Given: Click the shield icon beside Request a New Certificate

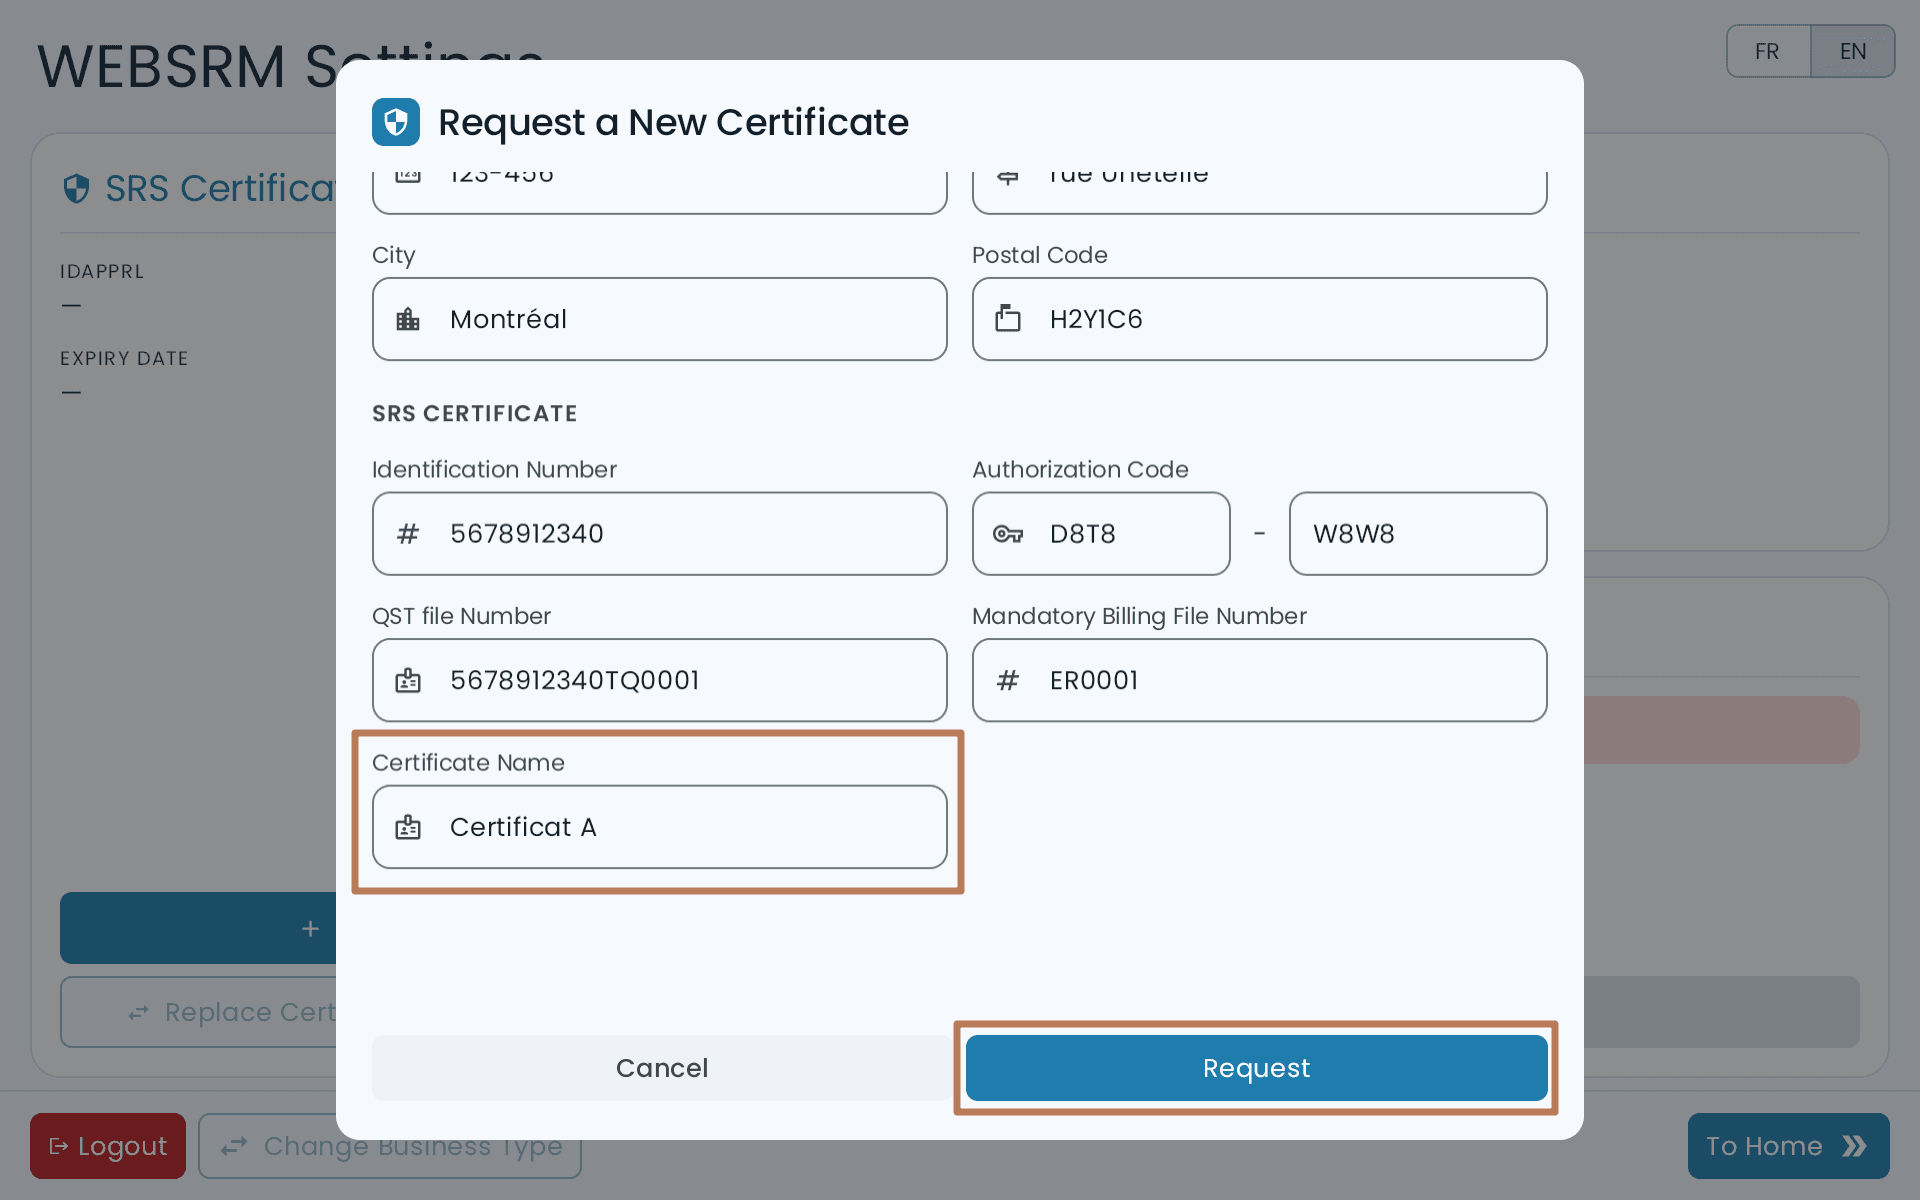Looking at the screenshot, I should pyautogui.click(x=396, y=122).
